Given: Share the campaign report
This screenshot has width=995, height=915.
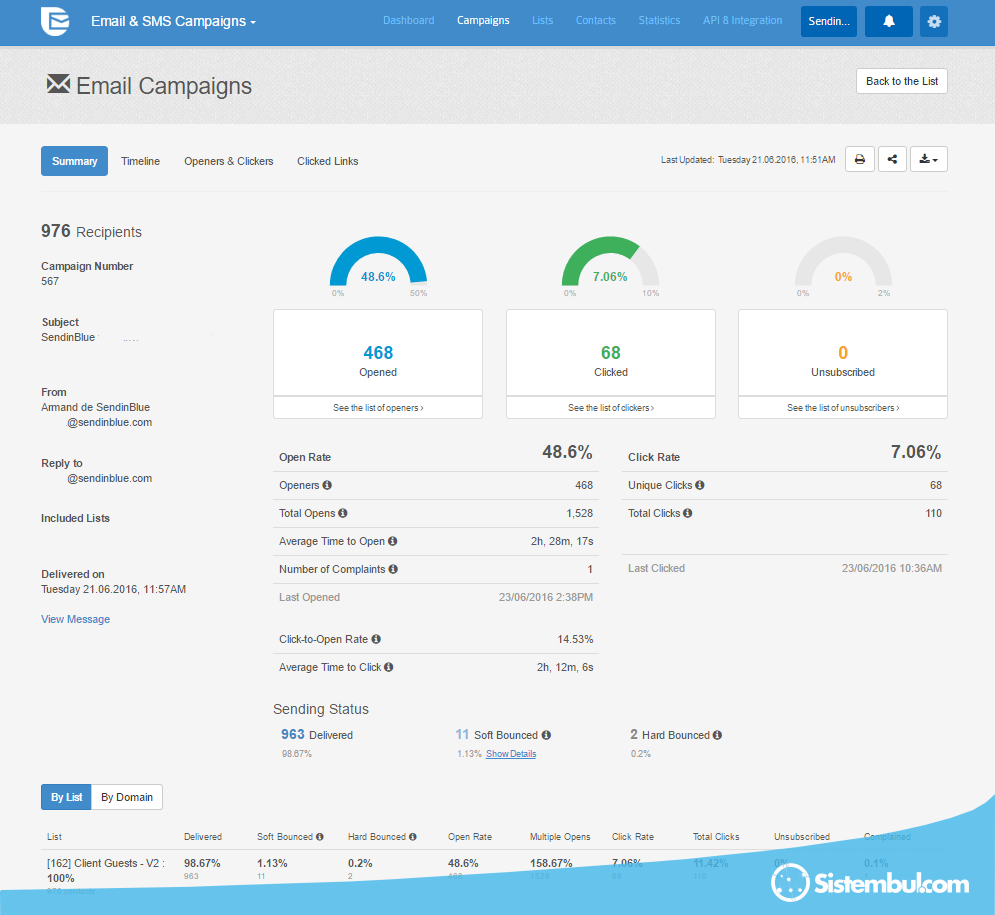Looking at the screenshot, I should point(892,159).
